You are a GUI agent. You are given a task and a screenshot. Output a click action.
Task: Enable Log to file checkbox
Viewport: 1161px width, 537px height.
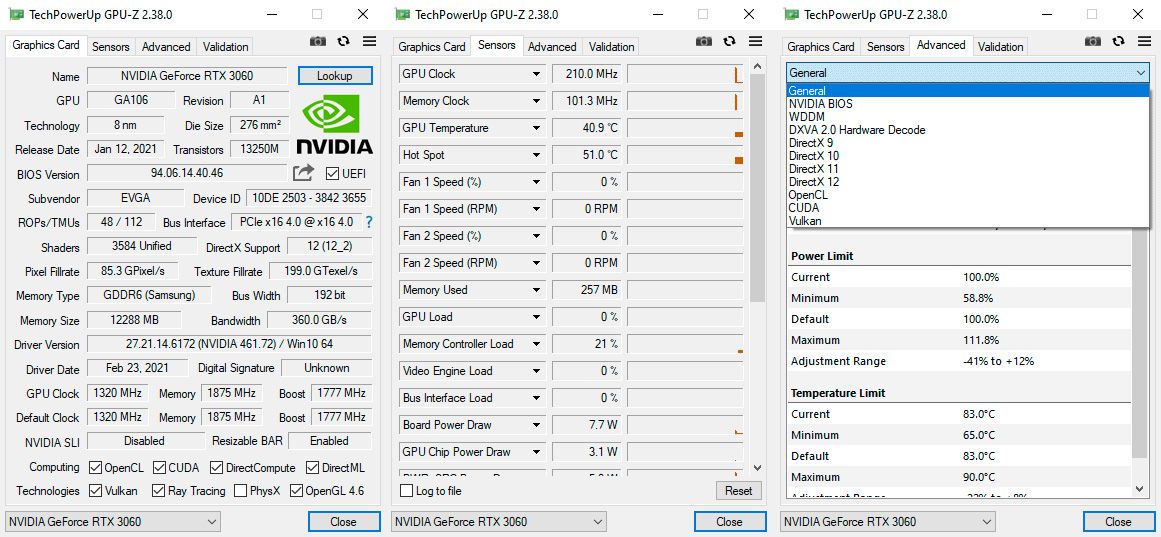click(x=406, y=490)
